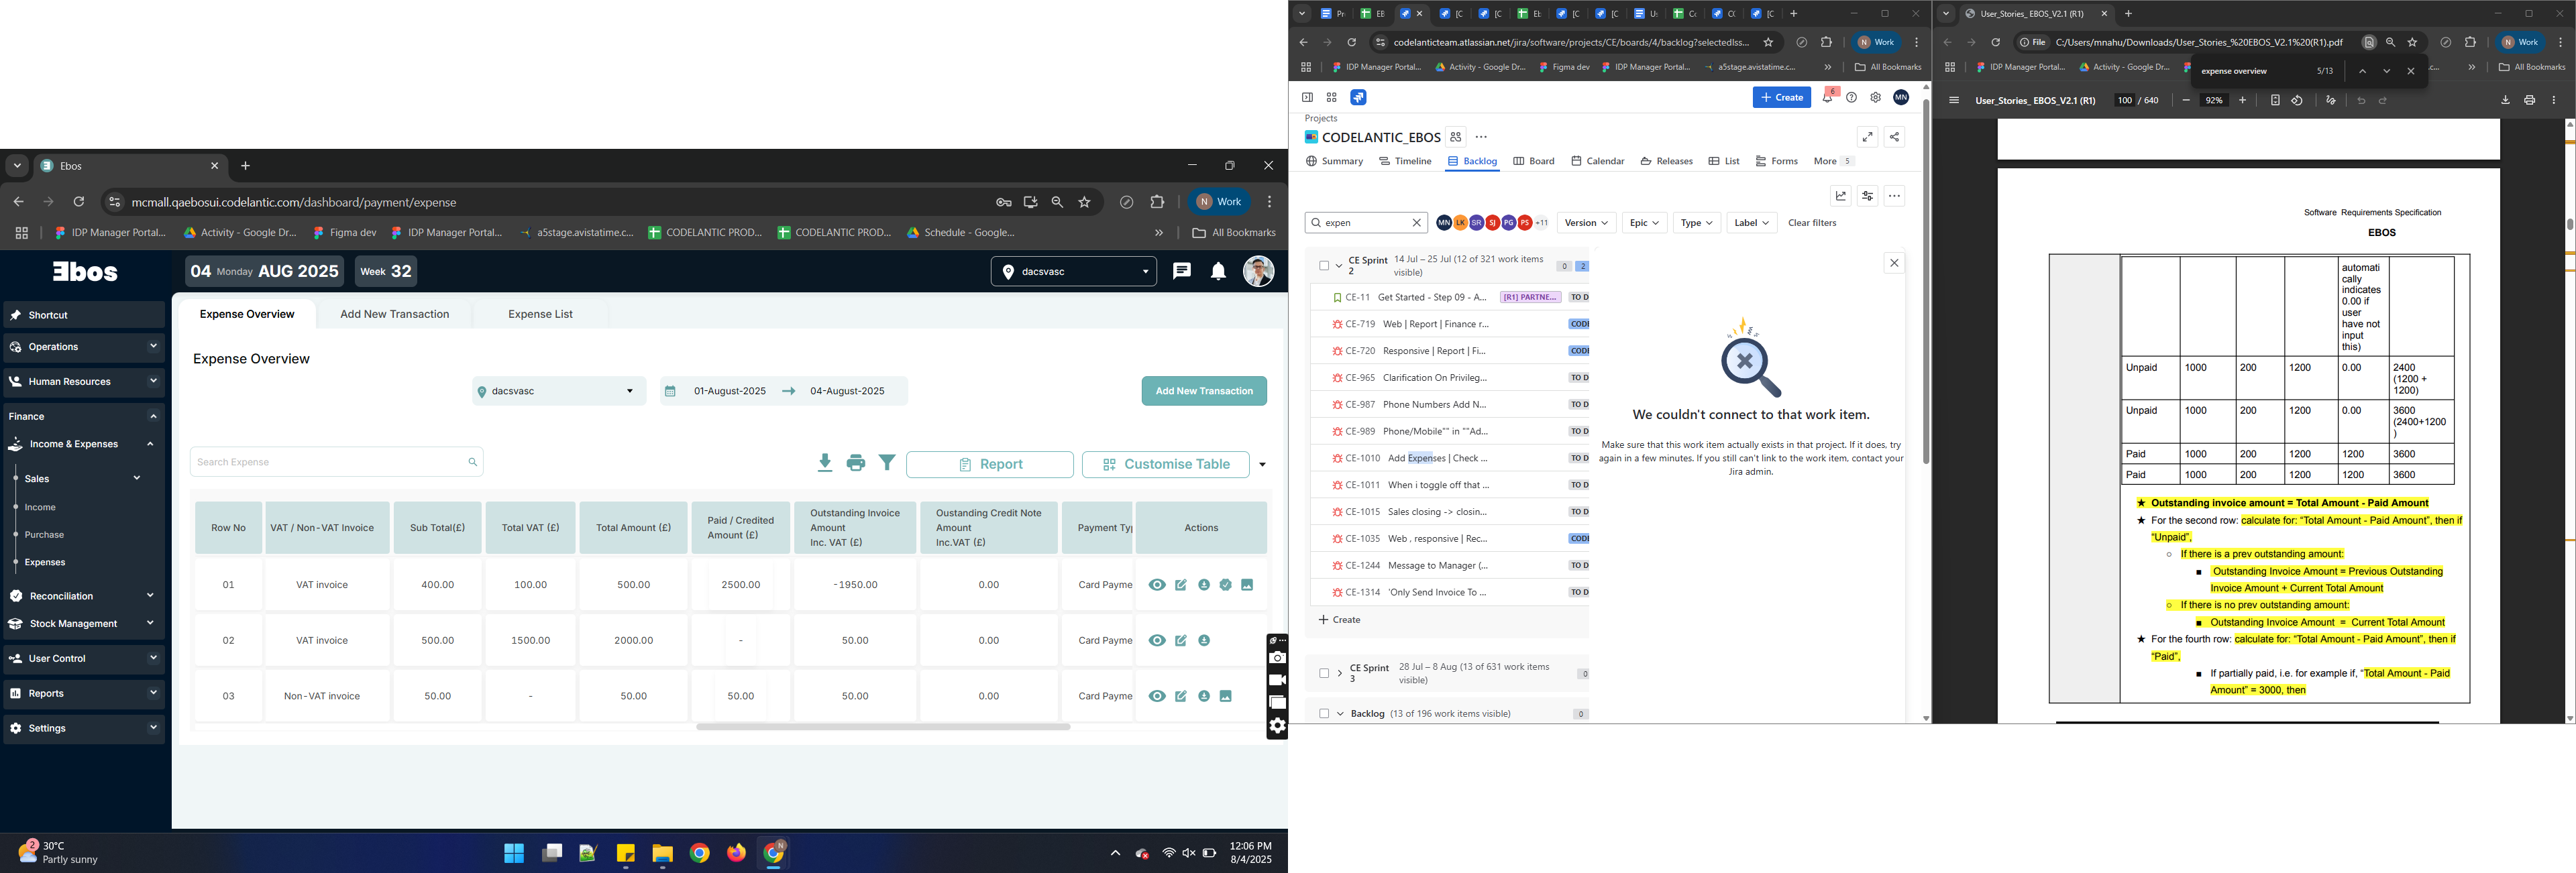The width and height of the screenshot is (2576, 873).
Task: Go to next PDF search result
Action: [2386, 71]
